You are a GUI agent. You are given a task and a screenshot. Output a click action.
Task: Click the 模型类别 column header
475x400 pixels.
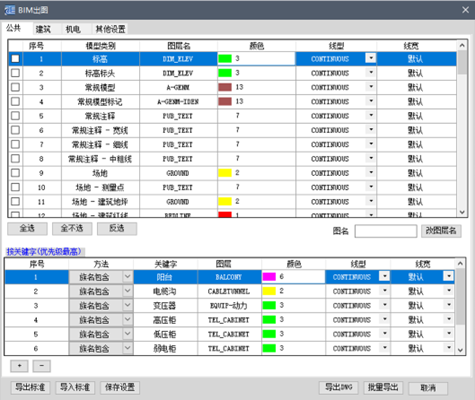click(x=100, y=46)
